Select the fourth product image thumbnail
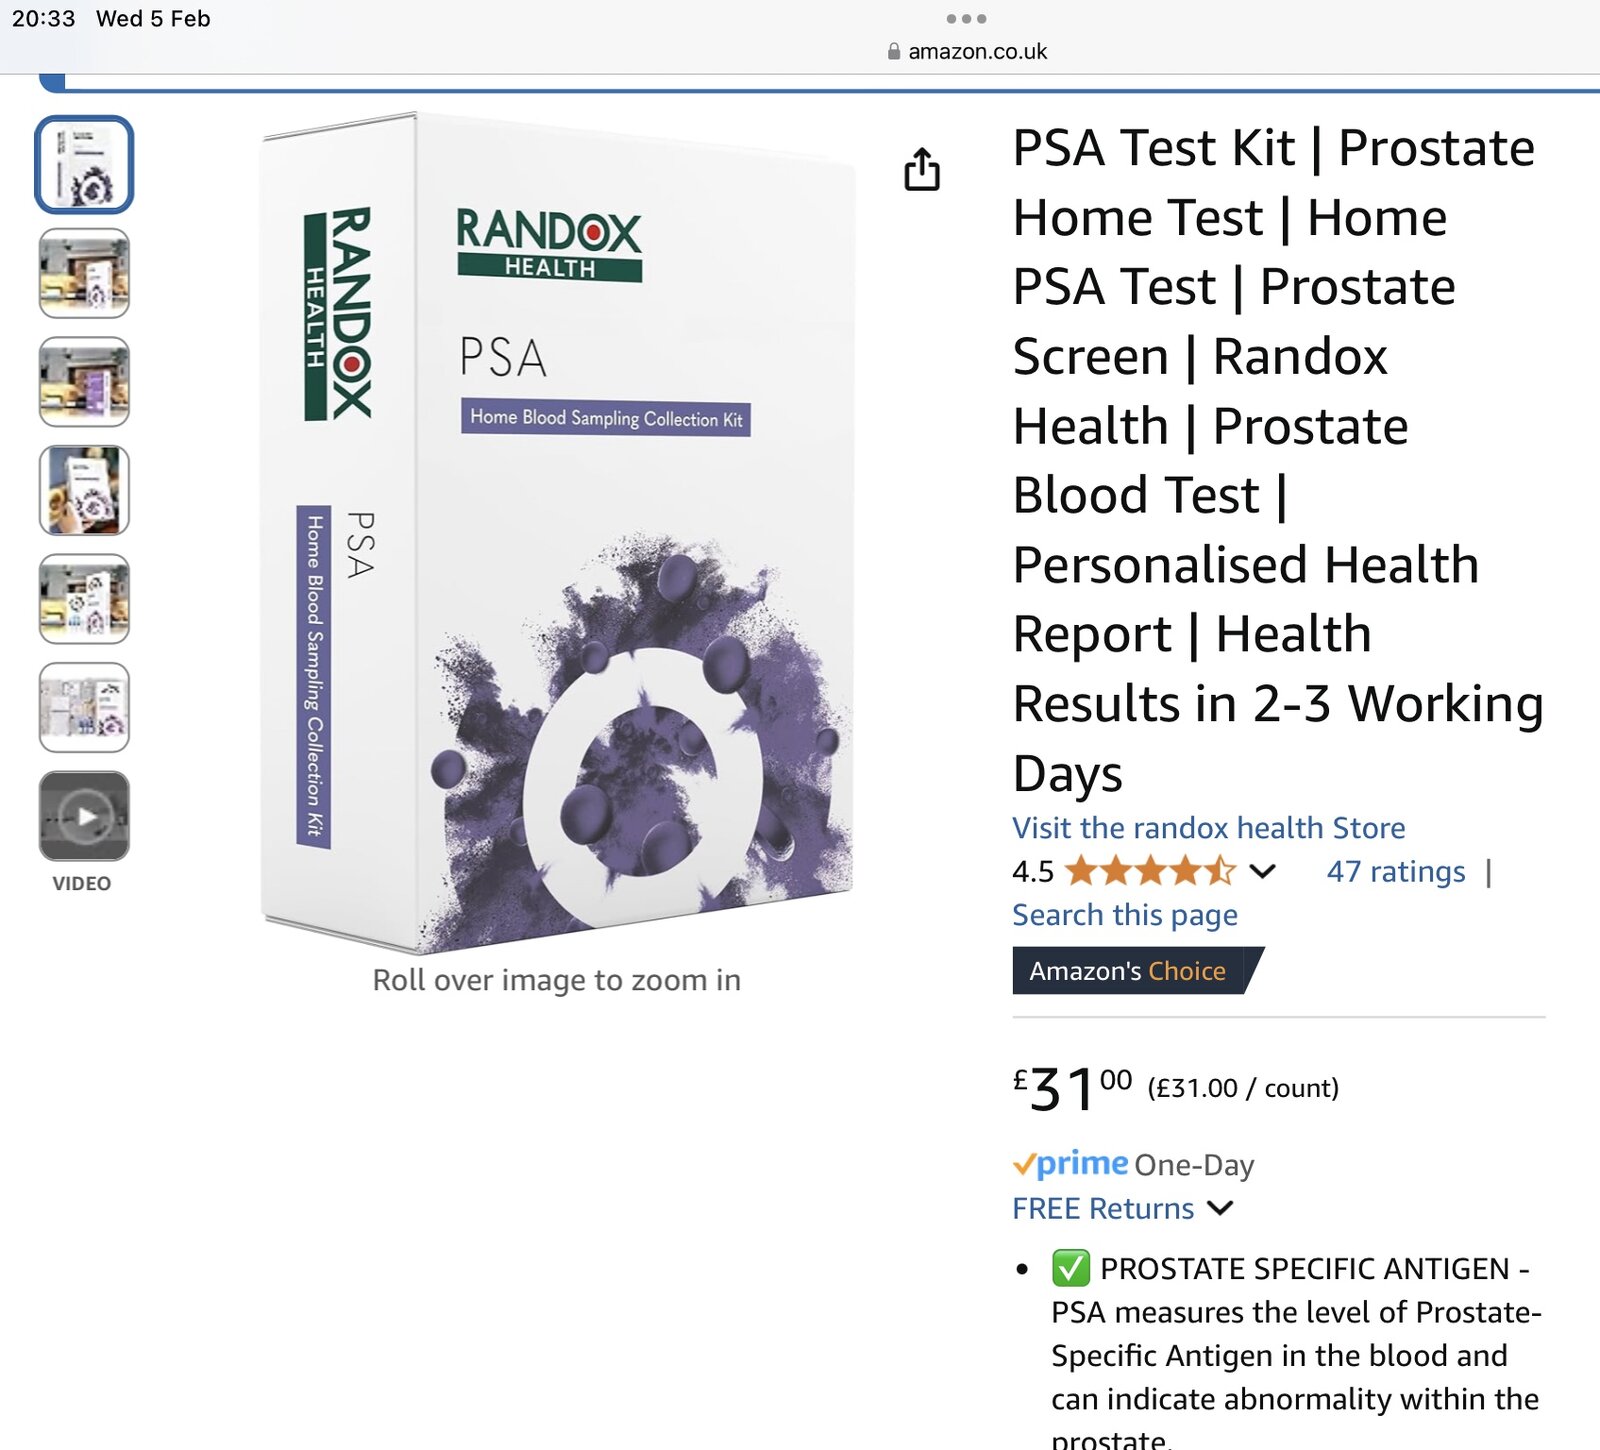The height and width of the screenshot is (1450, 1600). click(x=84, y=490)
